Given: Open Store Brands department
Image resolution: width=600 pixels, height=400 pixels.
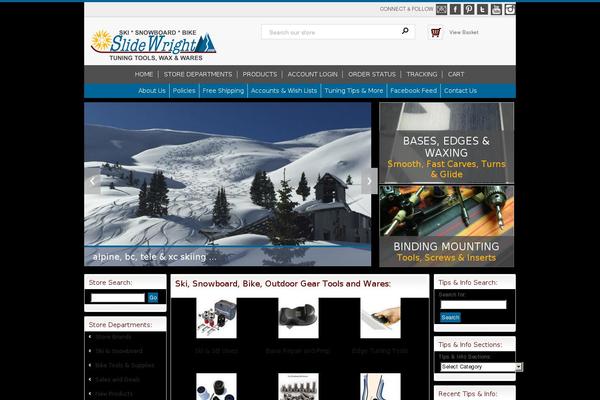Looking at the screenshot, I should [x=113, y=337].
